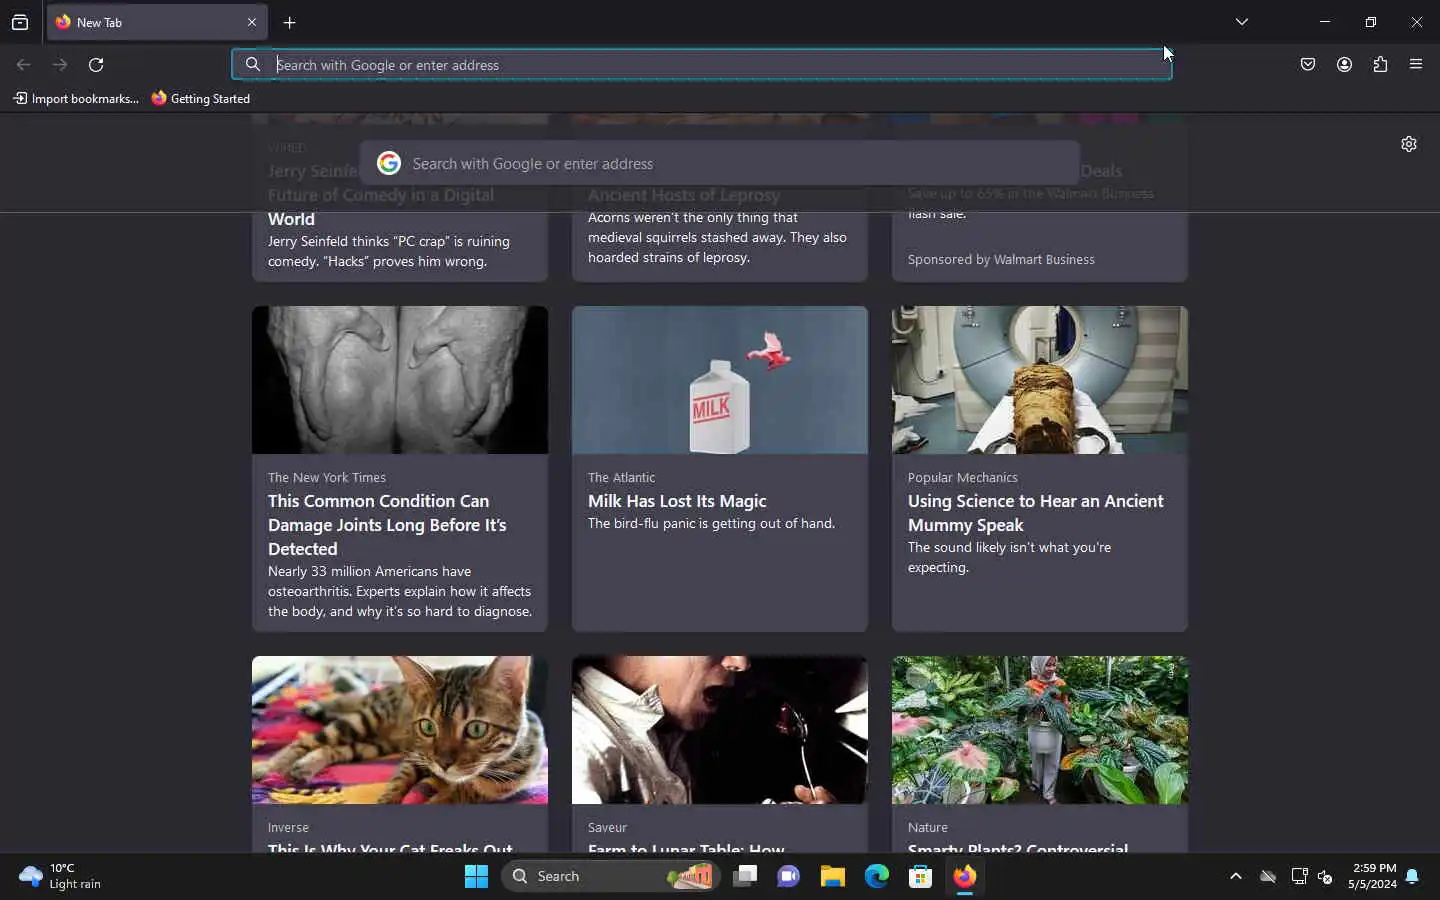Click The New York Times source label

[327, 478]
